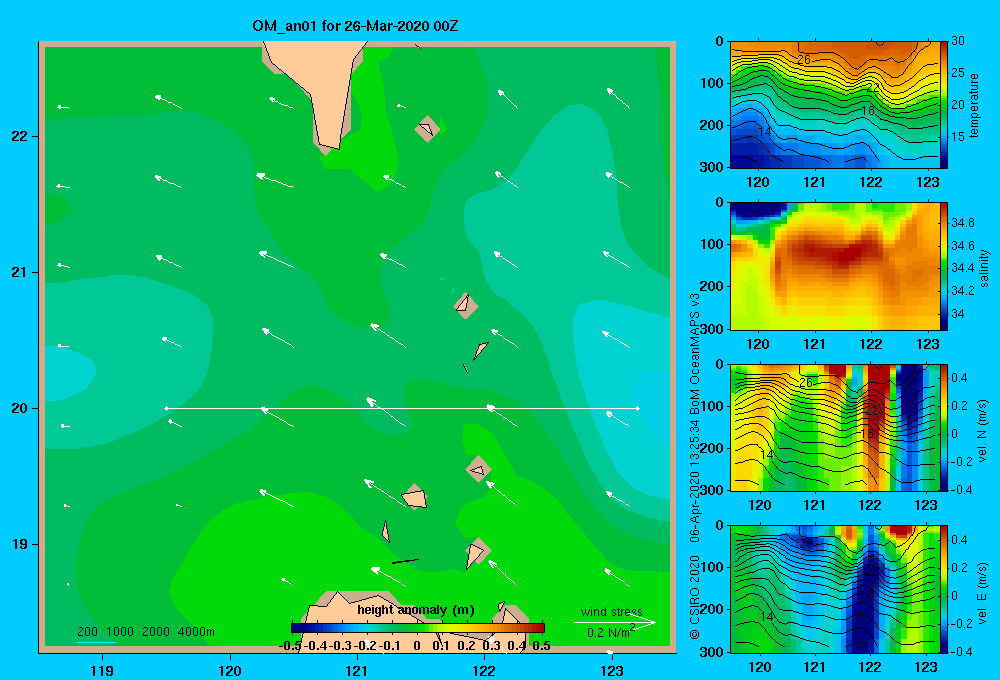Click the '0.2 N/m' wind stress value
This screenshot has width=1000, height=680.
pyautogui.click(x=610, y=632)
